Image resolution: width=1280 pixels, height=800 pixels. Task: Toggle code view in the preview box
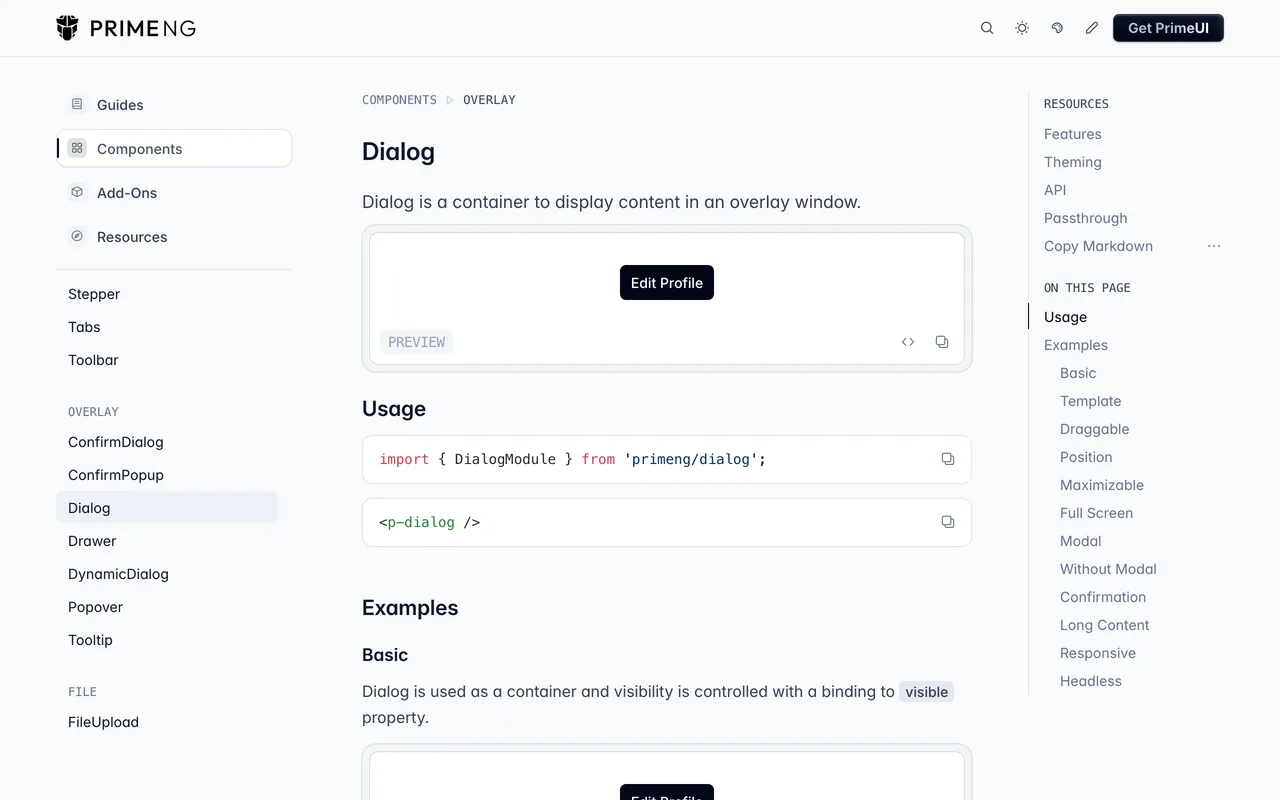[908, 342]
